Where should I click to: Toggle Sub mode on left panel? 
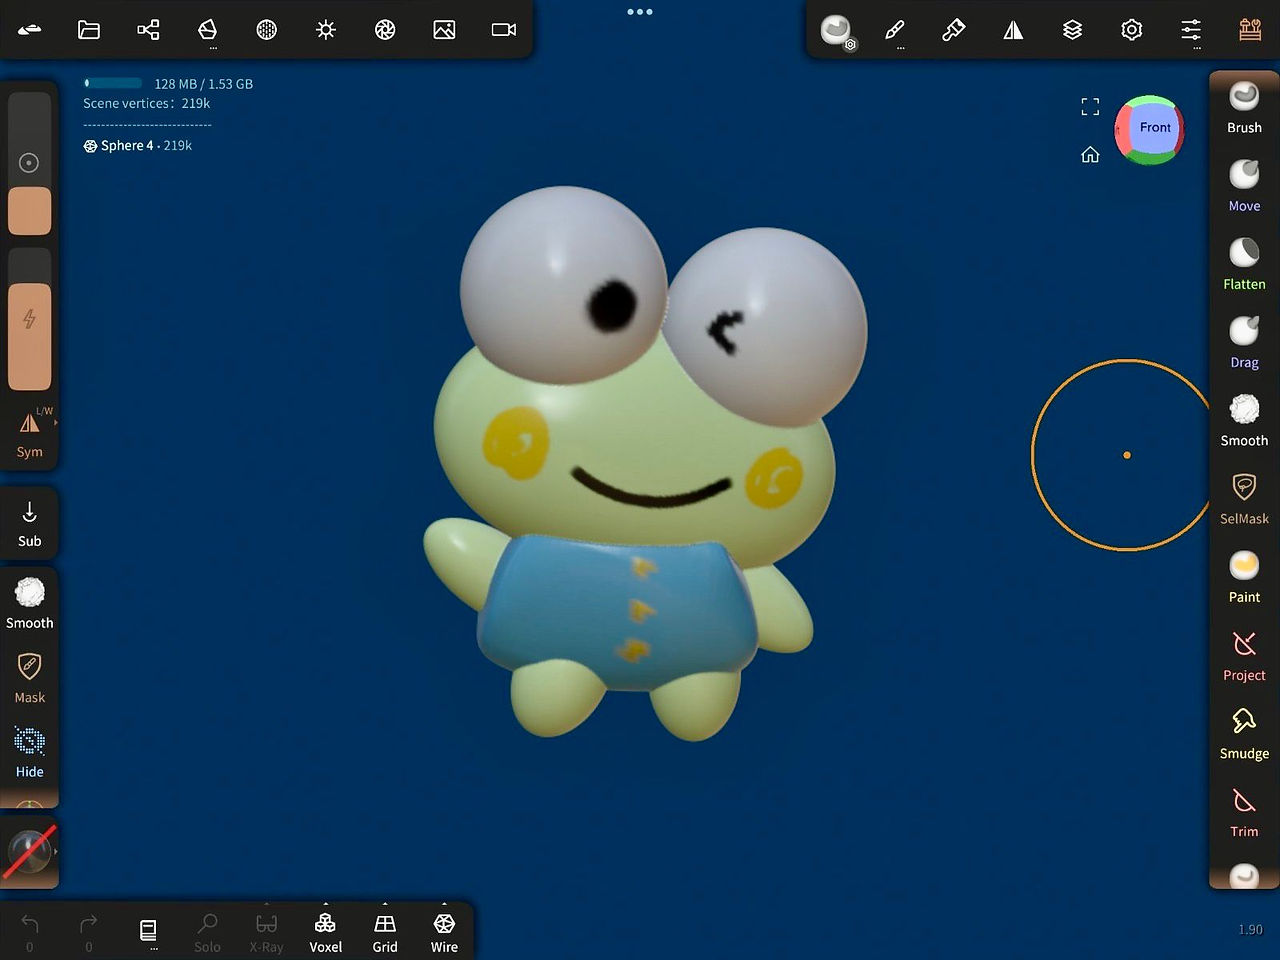(x=30, y=524)
